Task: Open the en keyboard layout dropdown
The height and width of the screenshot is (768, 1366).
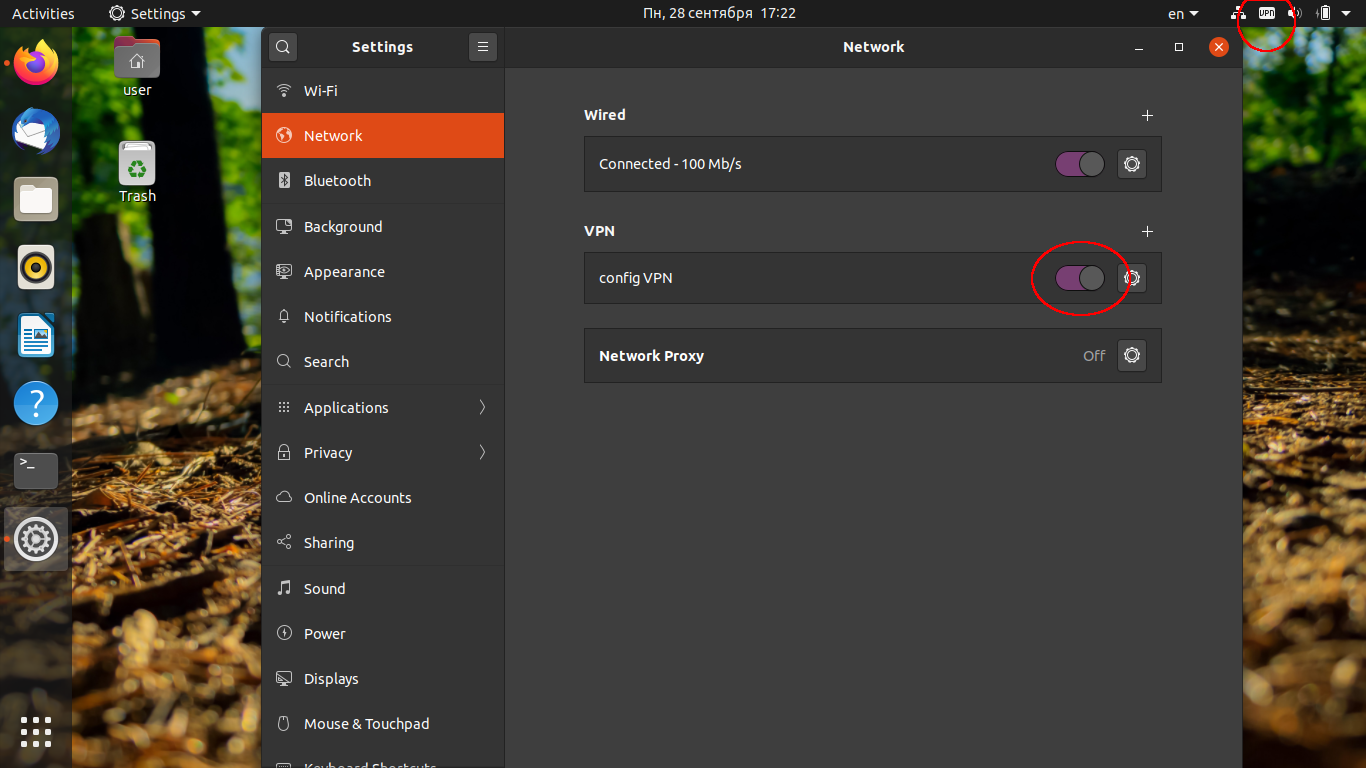Action: [x=1183, y=14]
